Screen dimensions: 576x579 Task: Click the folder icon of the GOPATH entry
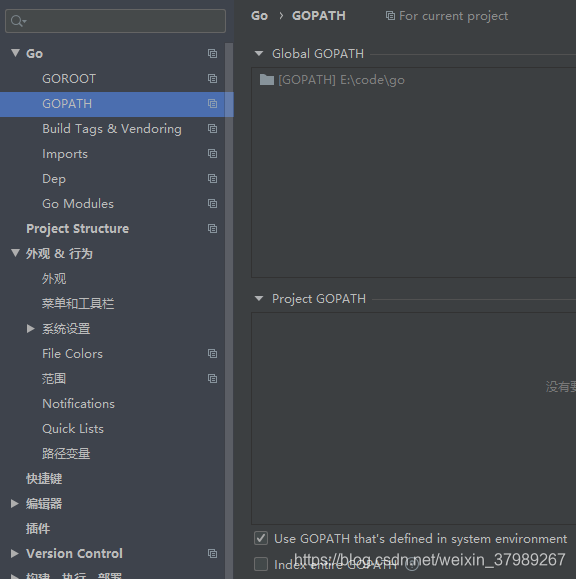click(267, 79)
